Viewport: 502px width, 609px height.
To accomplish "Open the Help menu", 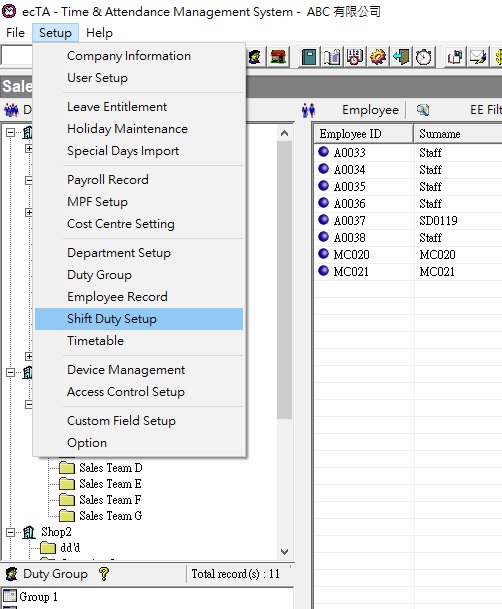I will (x=99, y=33).
